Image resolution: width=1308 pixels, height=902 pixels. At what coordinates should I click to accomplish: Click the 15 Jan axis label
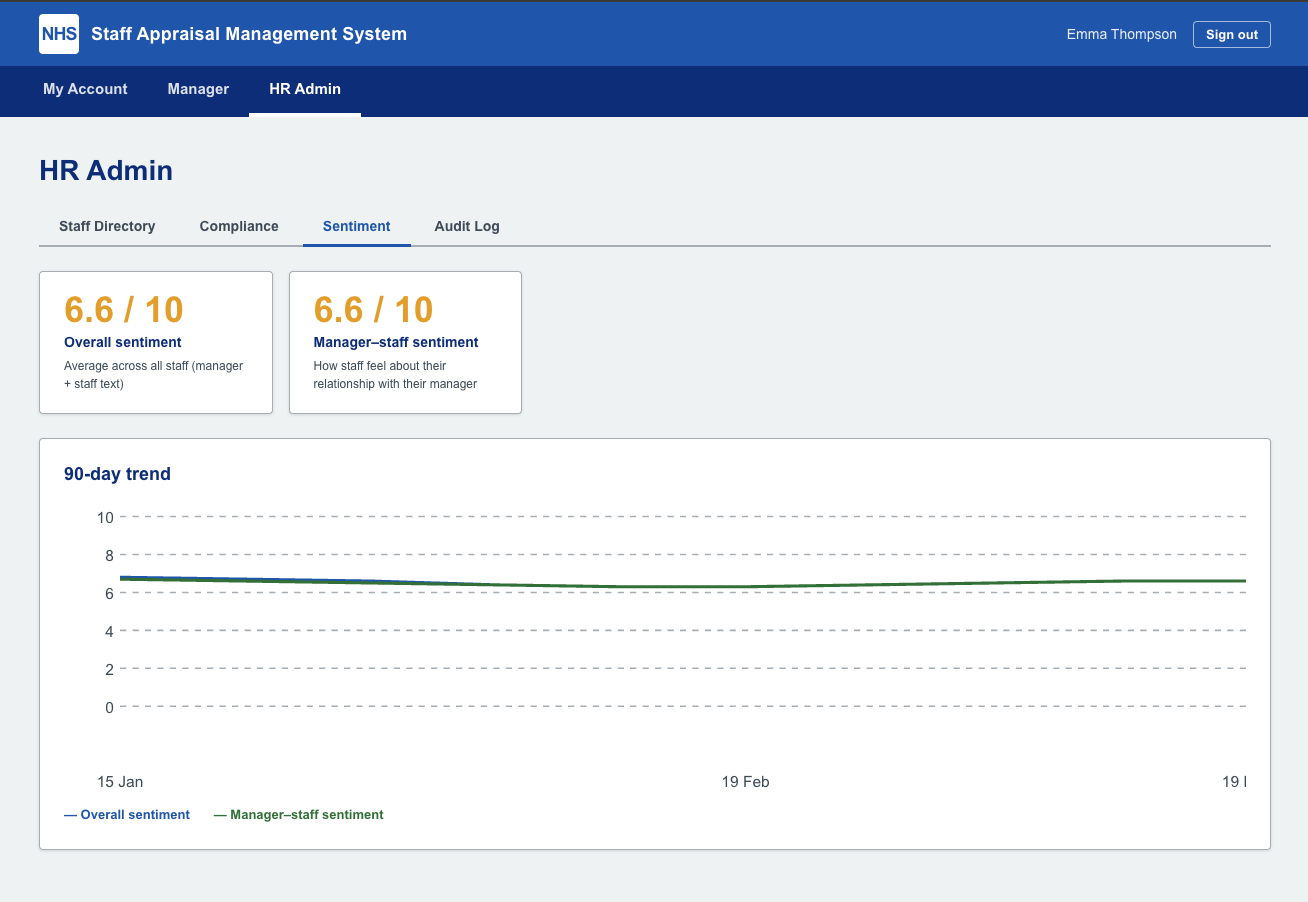120,781
